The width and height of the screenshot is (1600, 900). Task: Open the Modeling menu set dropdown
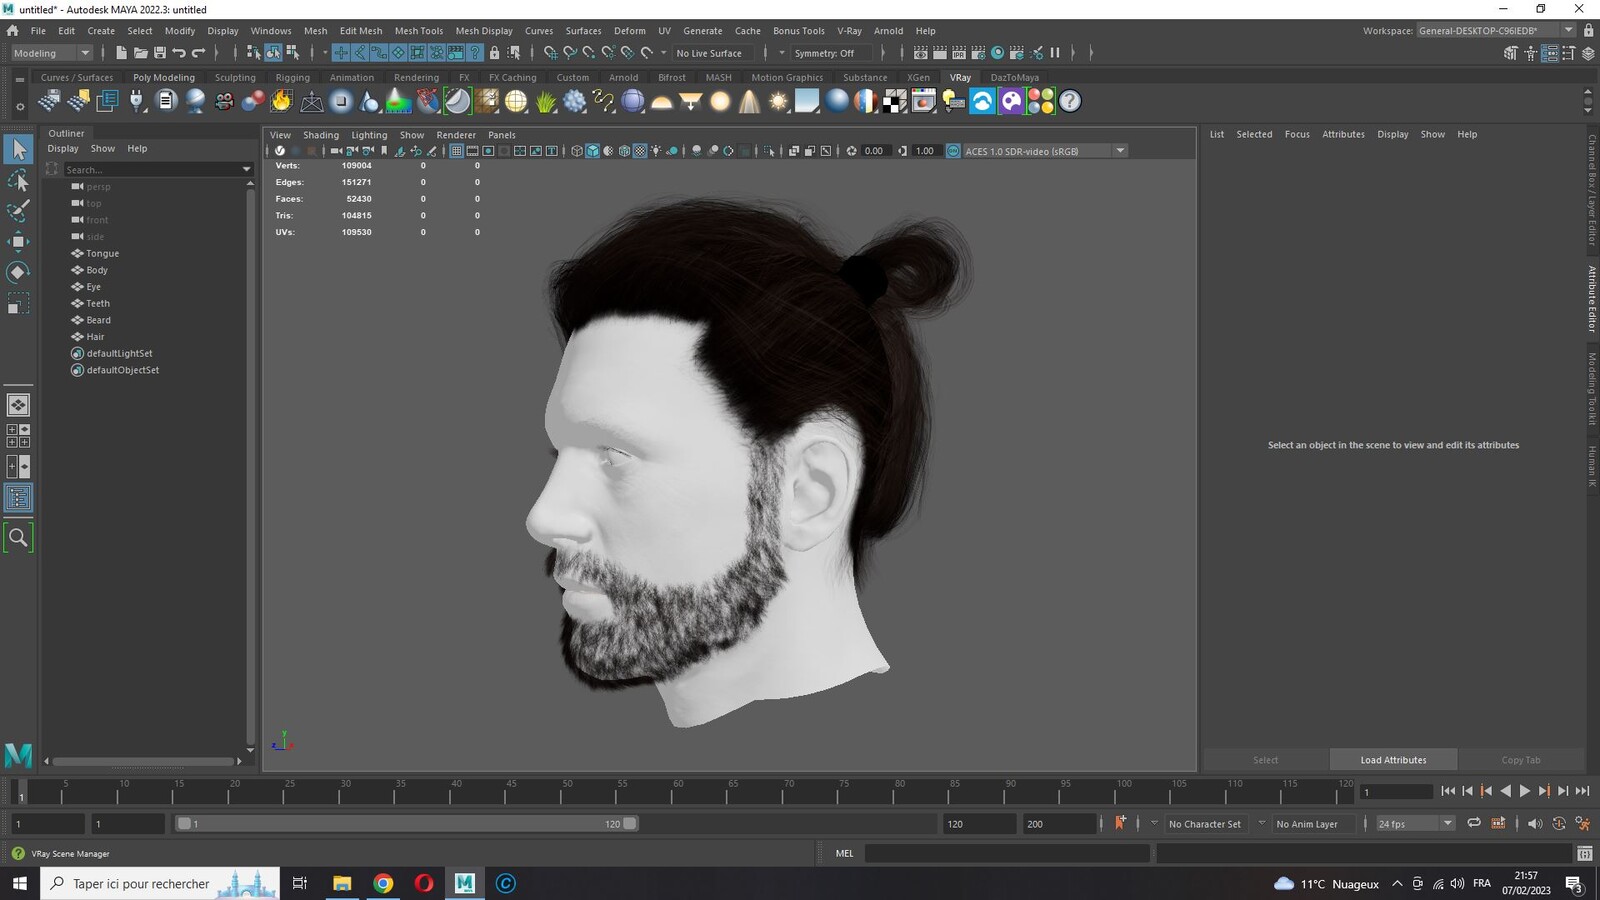(x=50, y=53)
